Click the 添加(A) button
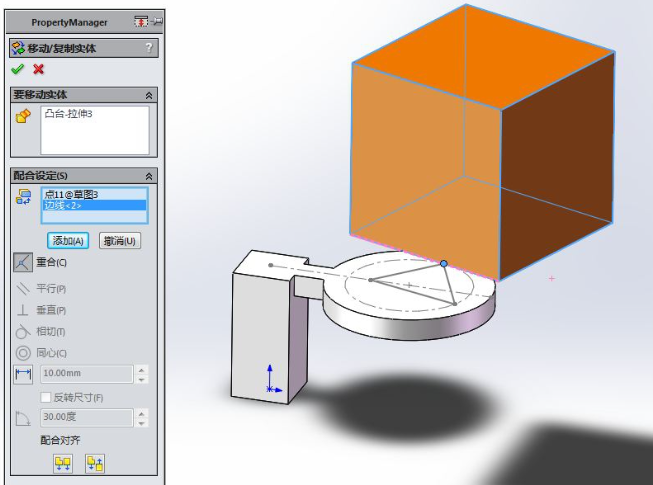Screen dimensions: 653x485 click(68, 241)
